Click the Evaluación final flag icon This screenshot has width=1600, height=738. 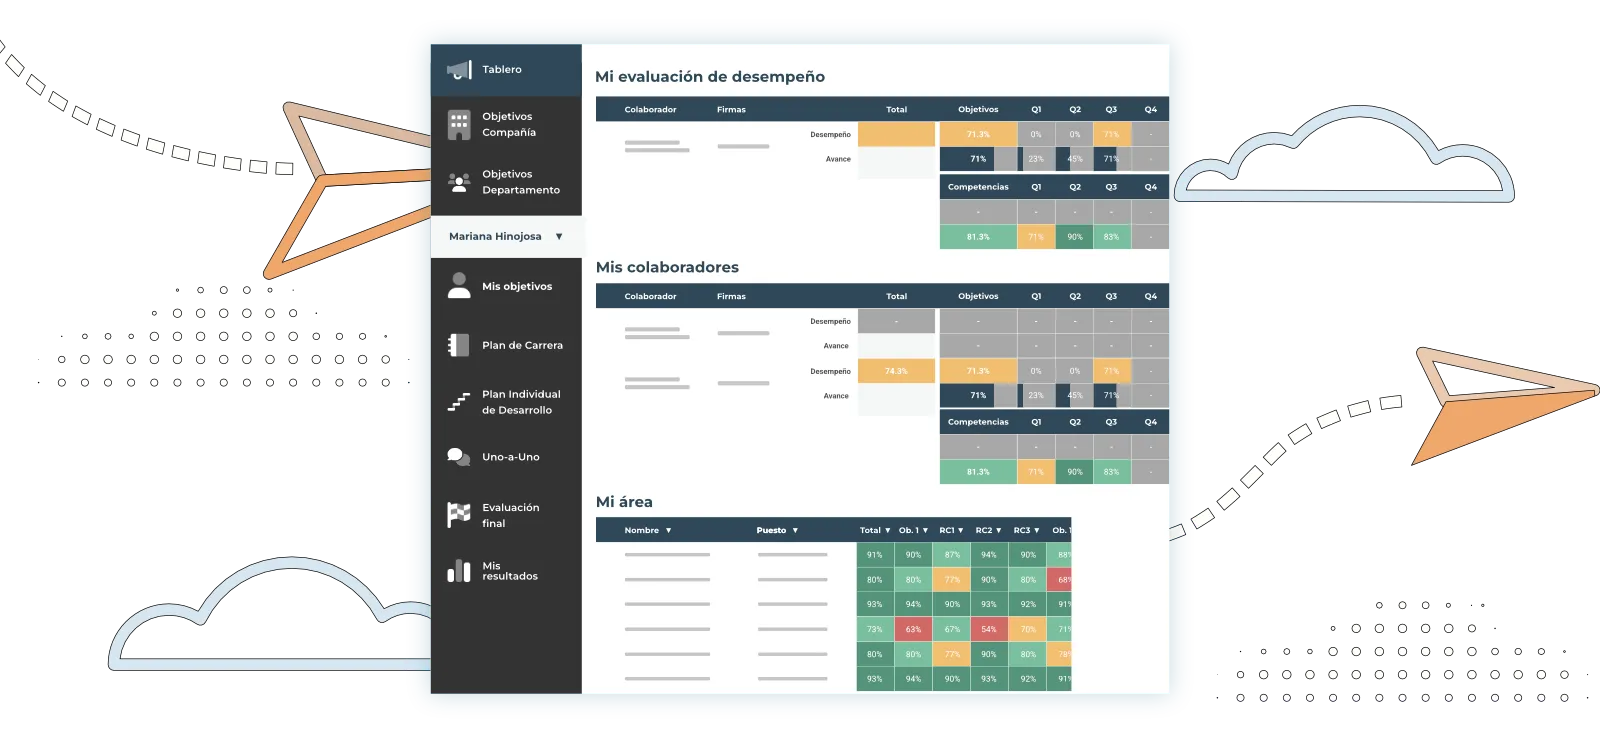[459, 515]
